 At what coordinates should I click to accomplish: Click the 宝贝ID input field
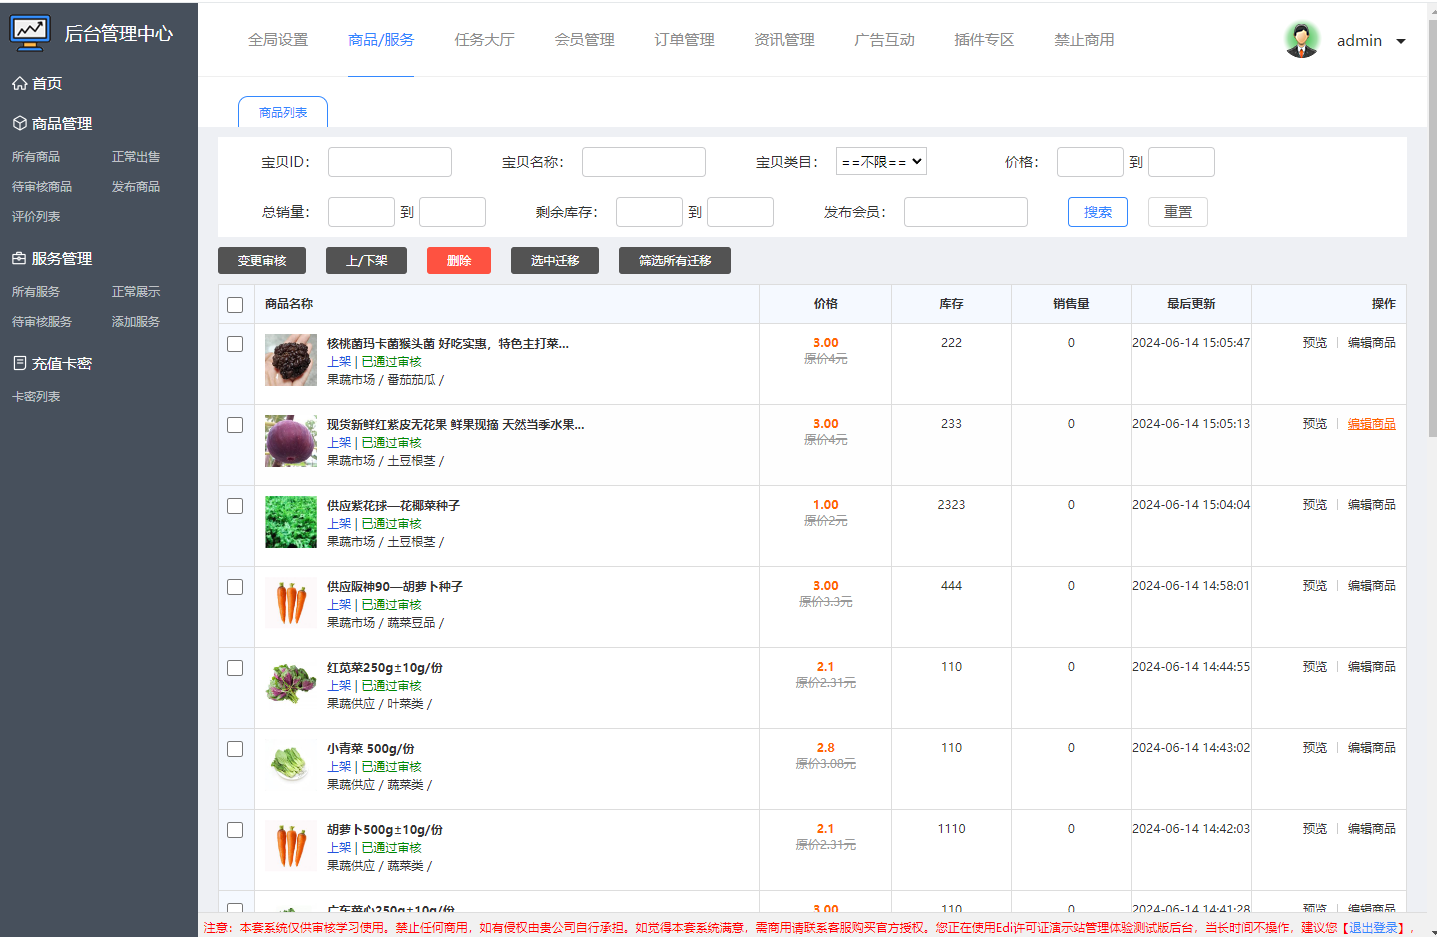point(390,162)
